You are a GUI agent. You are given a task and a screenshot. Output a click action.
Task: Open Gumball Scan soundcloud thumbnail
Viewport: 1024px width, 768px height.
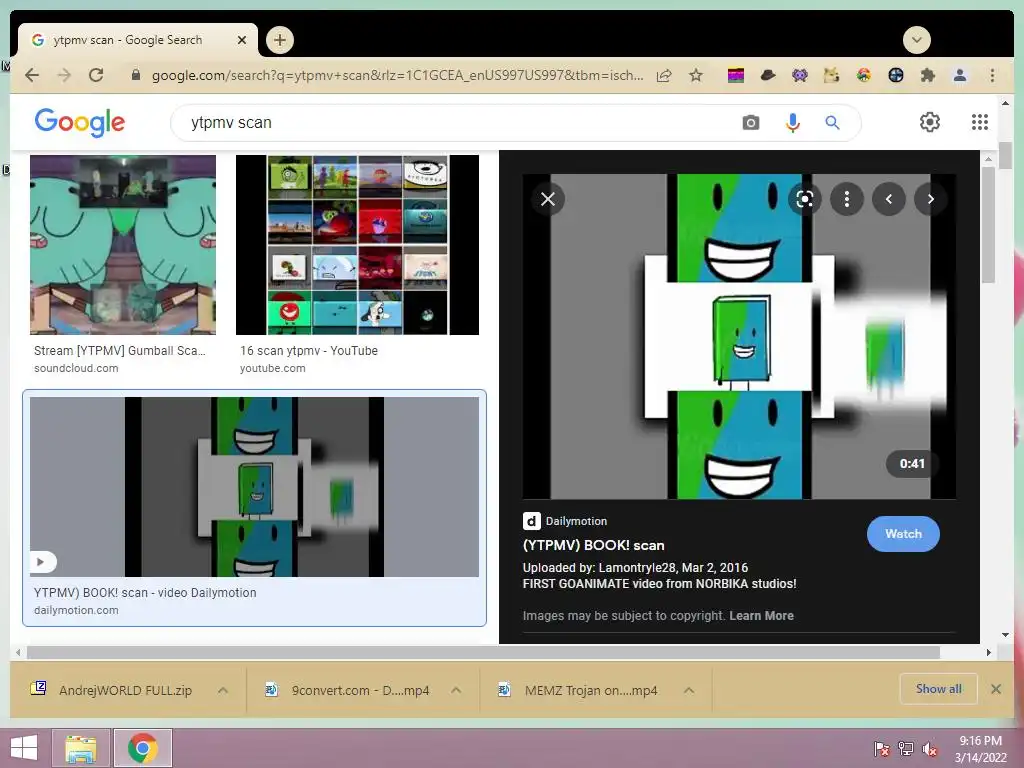pos(123,245)
